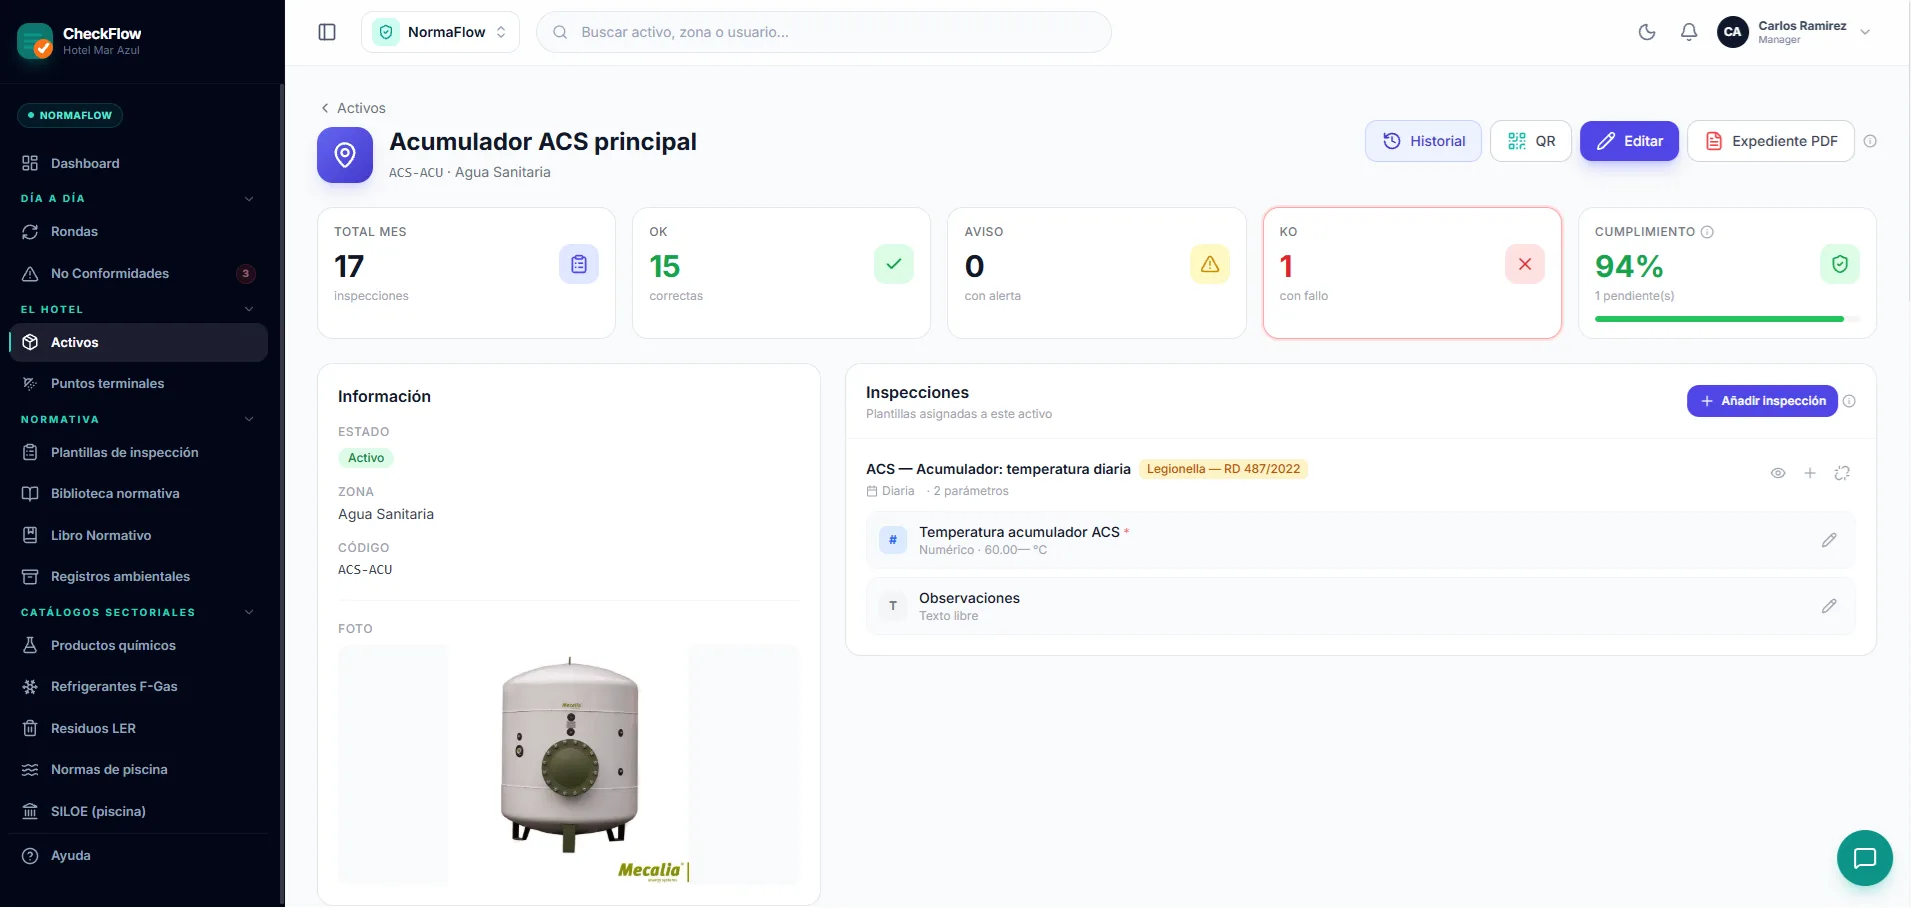Open Biblioteca normativa book icon
Image resolution: width=1911 pixels, height=908 pixels.
click(30, 494)
